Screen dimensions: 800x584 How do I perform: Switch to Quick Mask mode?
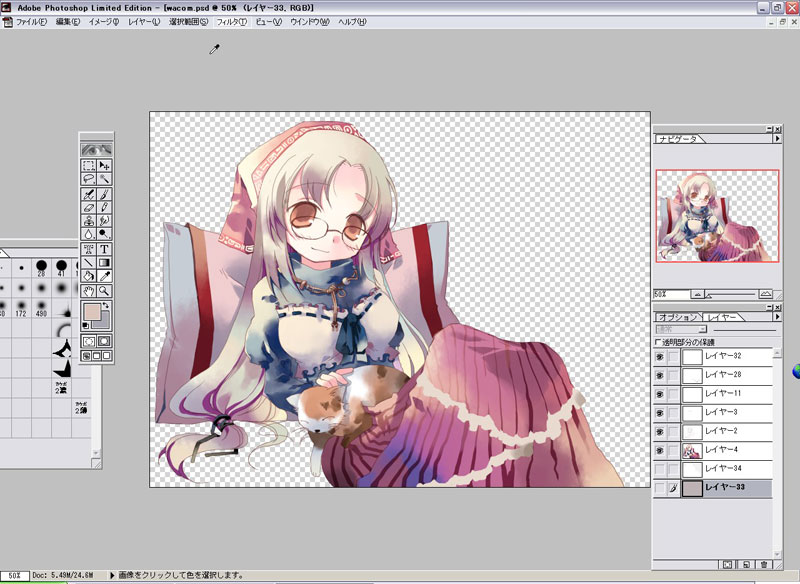point(104,341)
